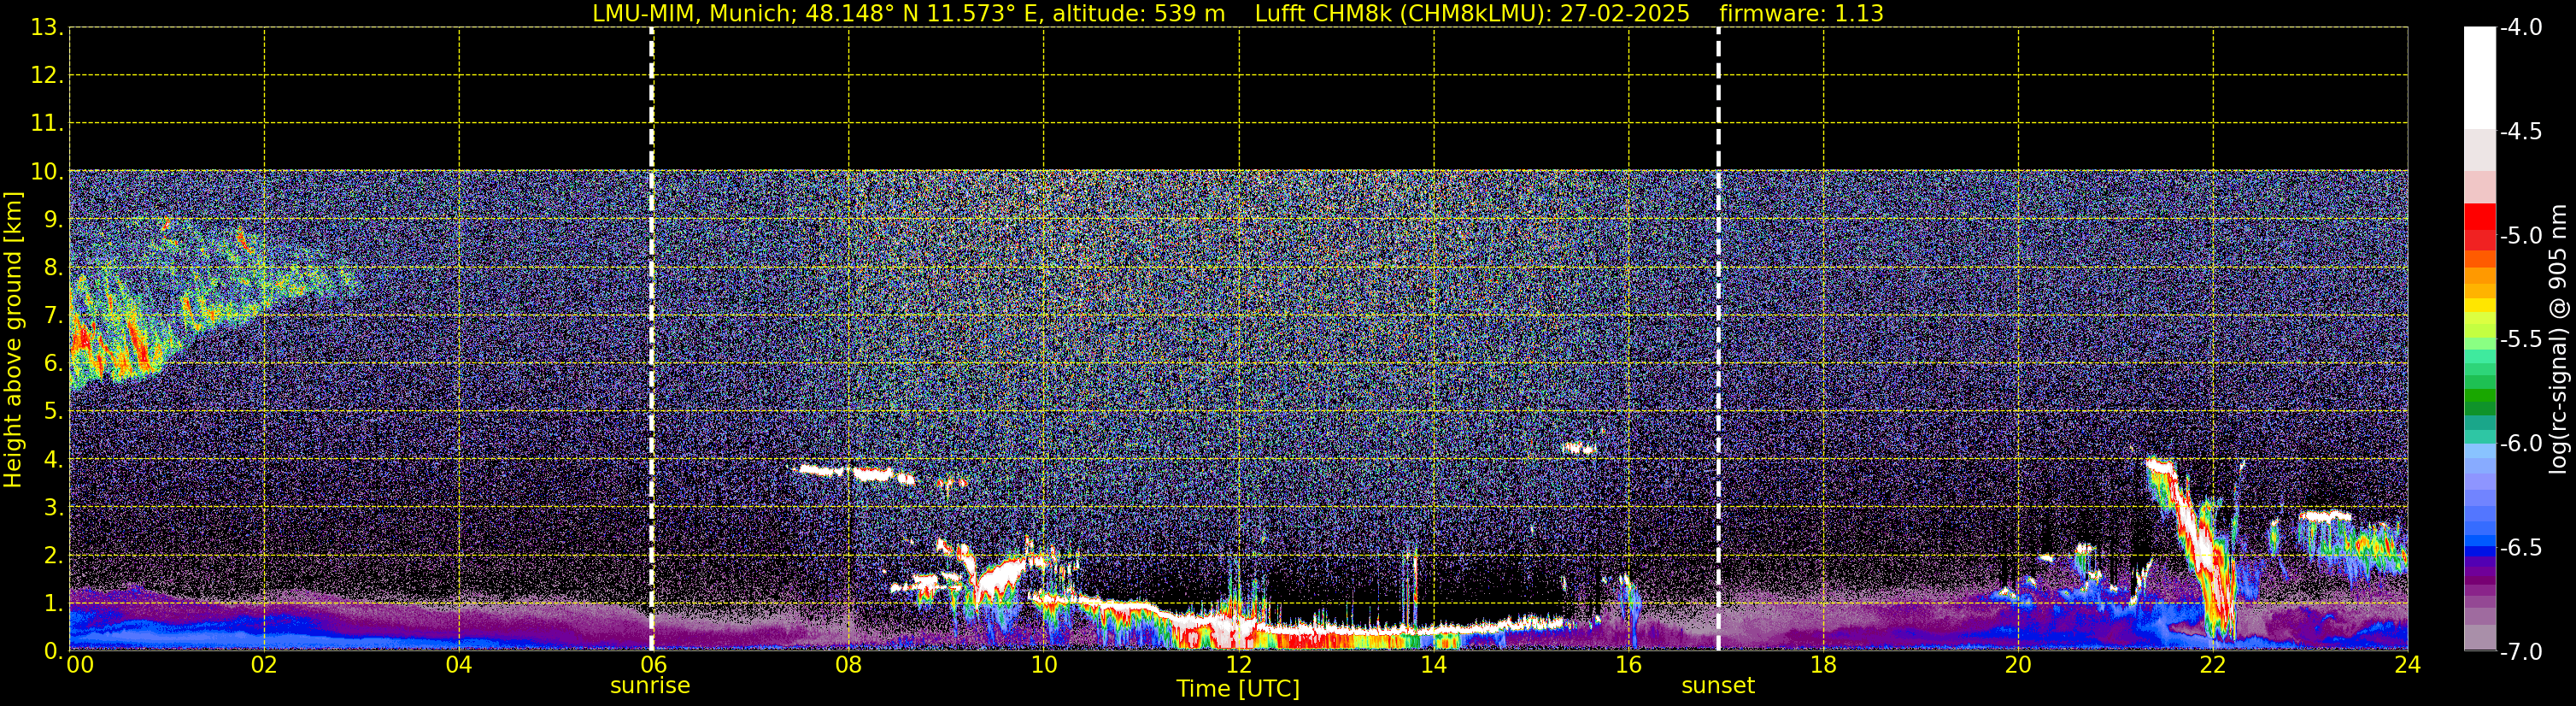
Task: Click the falling precipitation streak near 22 UTC
Action: click(x=2195, y=545)
